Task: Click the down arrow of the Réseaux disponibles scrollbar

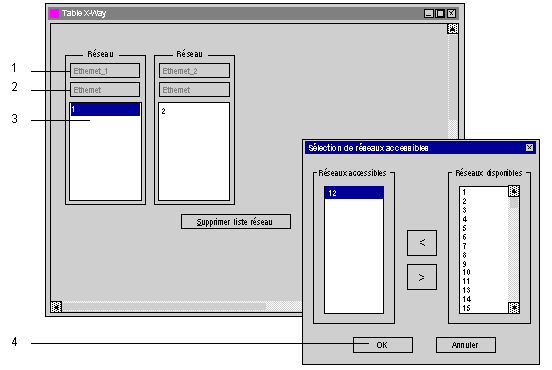Action: (x=514, y=307)
